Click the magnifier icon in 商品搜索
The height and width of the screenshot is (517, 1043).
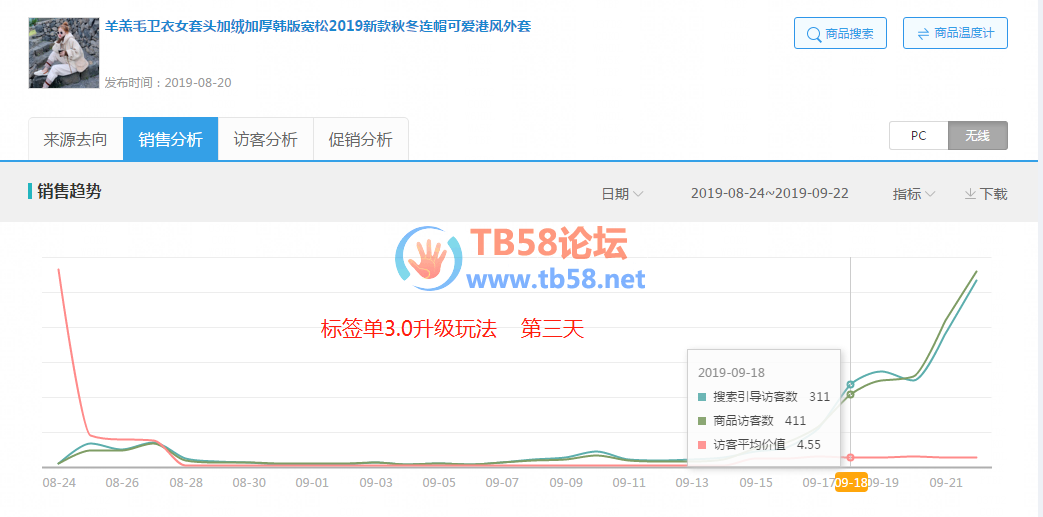click(812, 34)
